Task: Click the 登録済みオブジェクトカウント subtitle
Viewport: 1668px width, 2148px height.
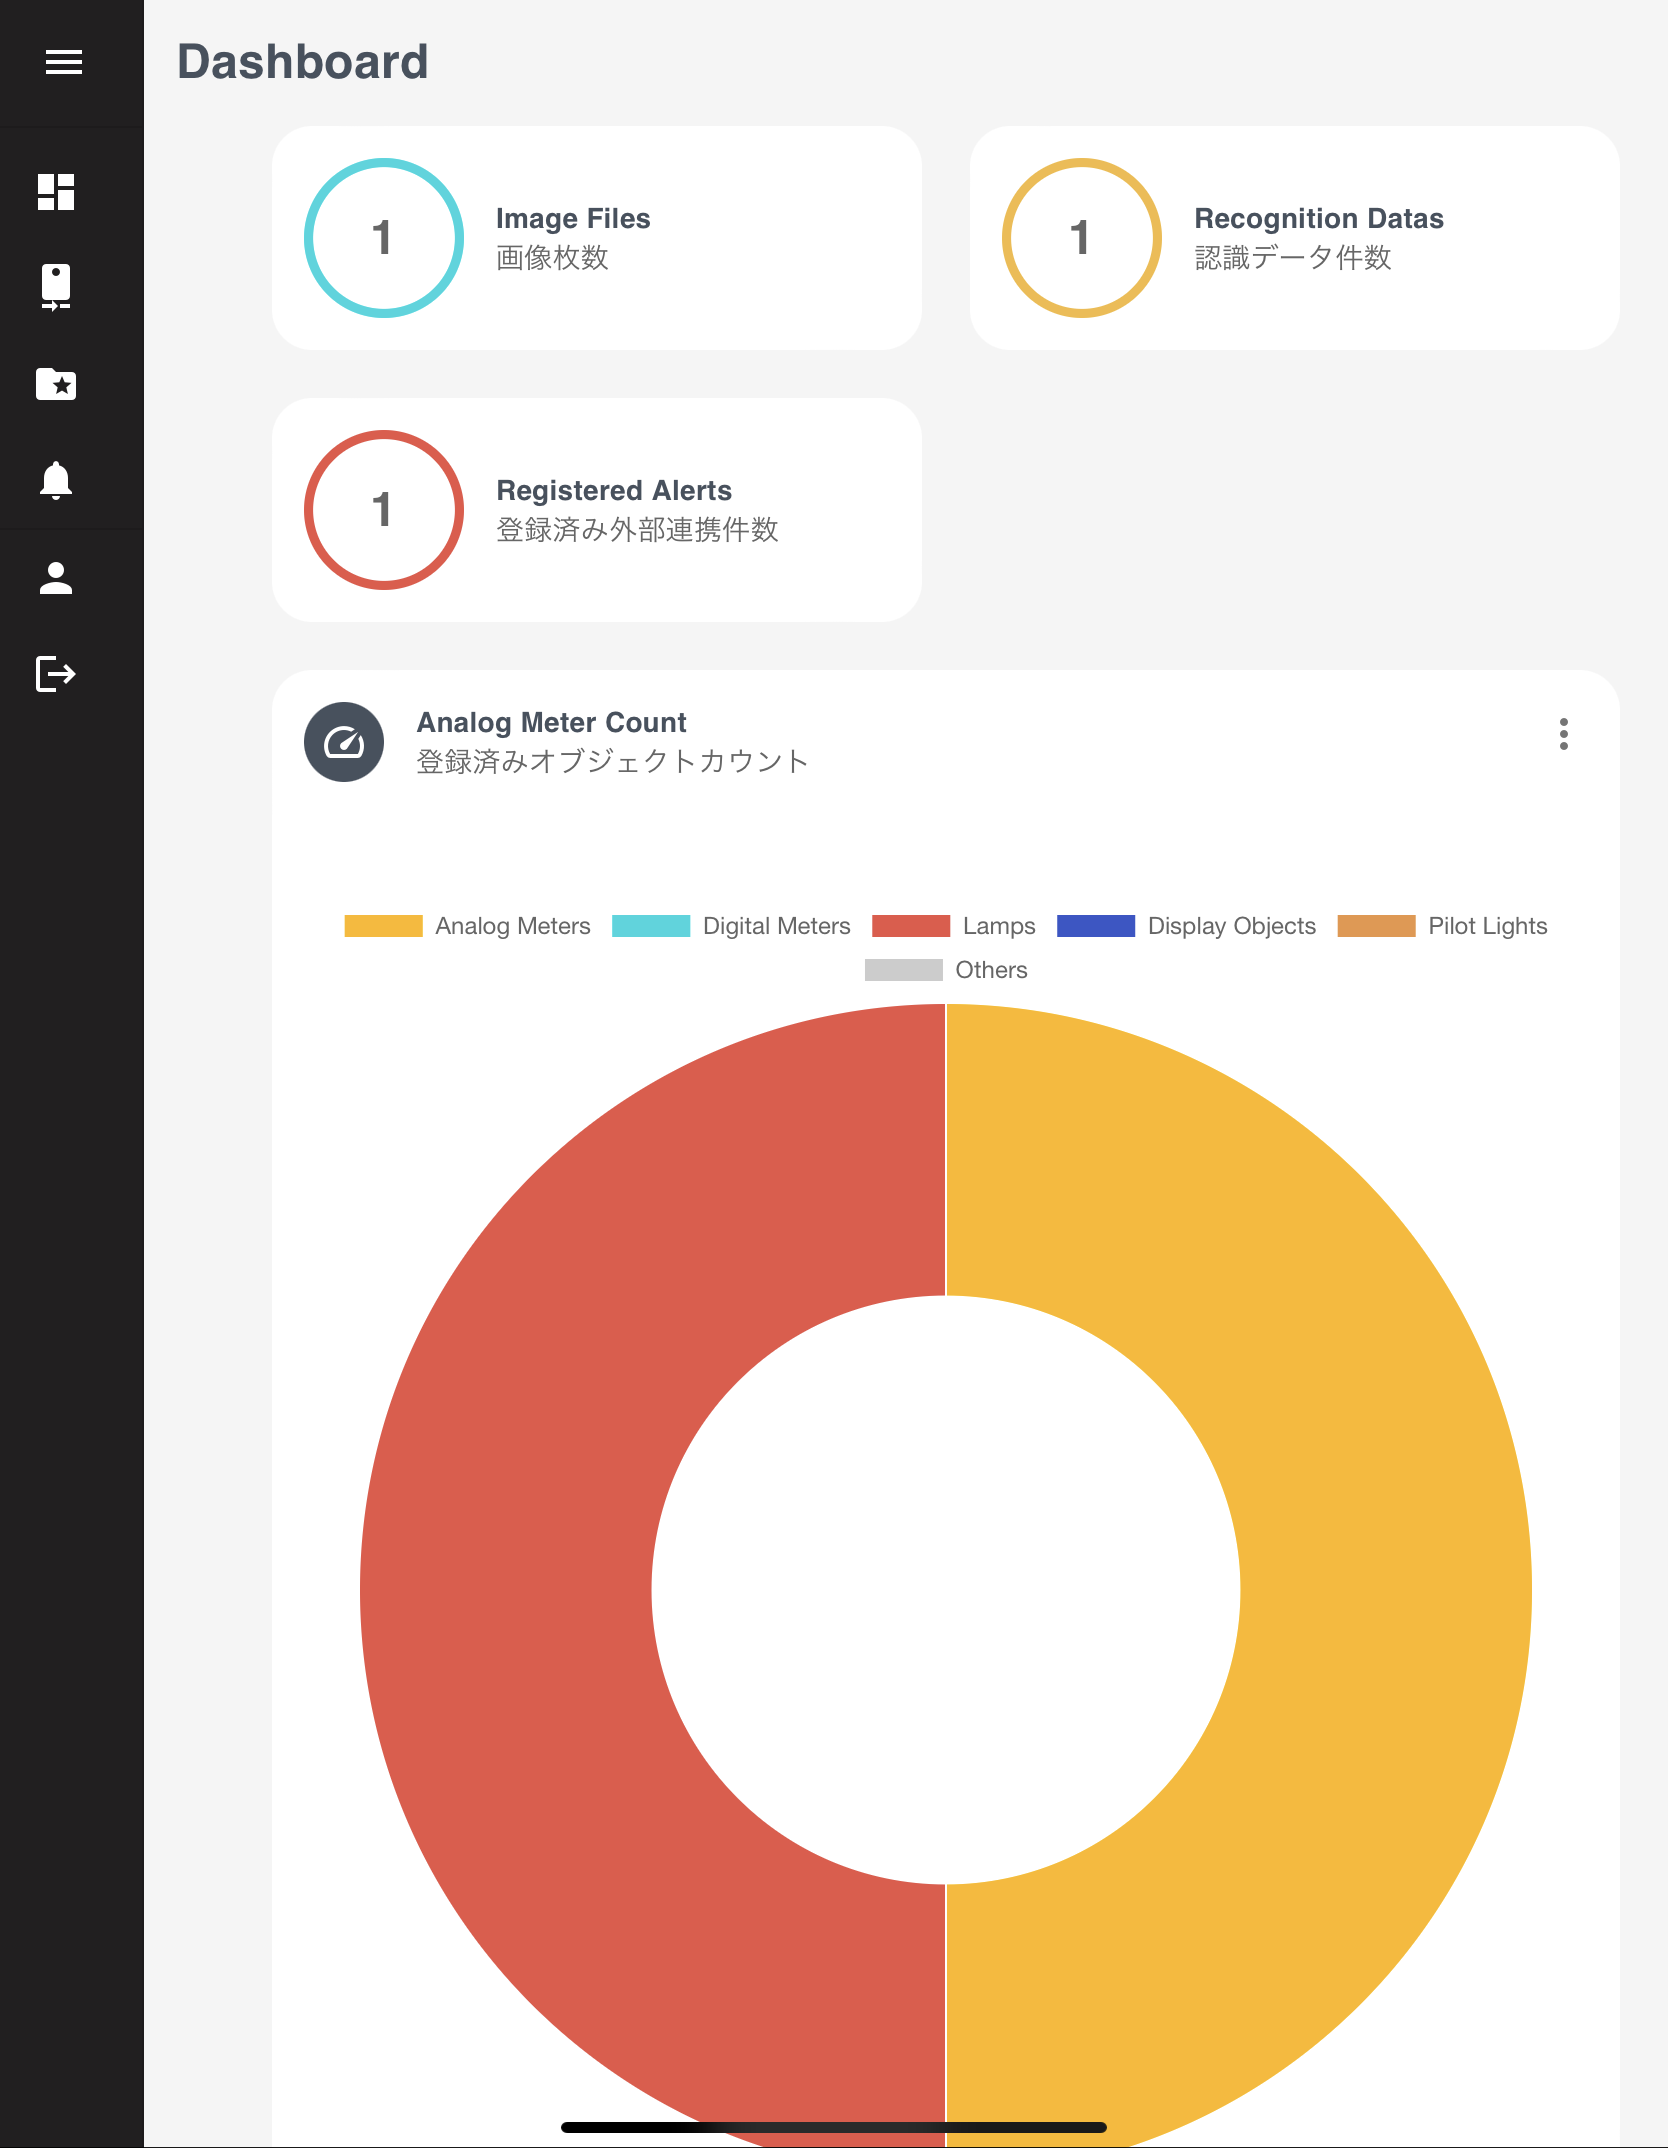Action: point(612,762)
